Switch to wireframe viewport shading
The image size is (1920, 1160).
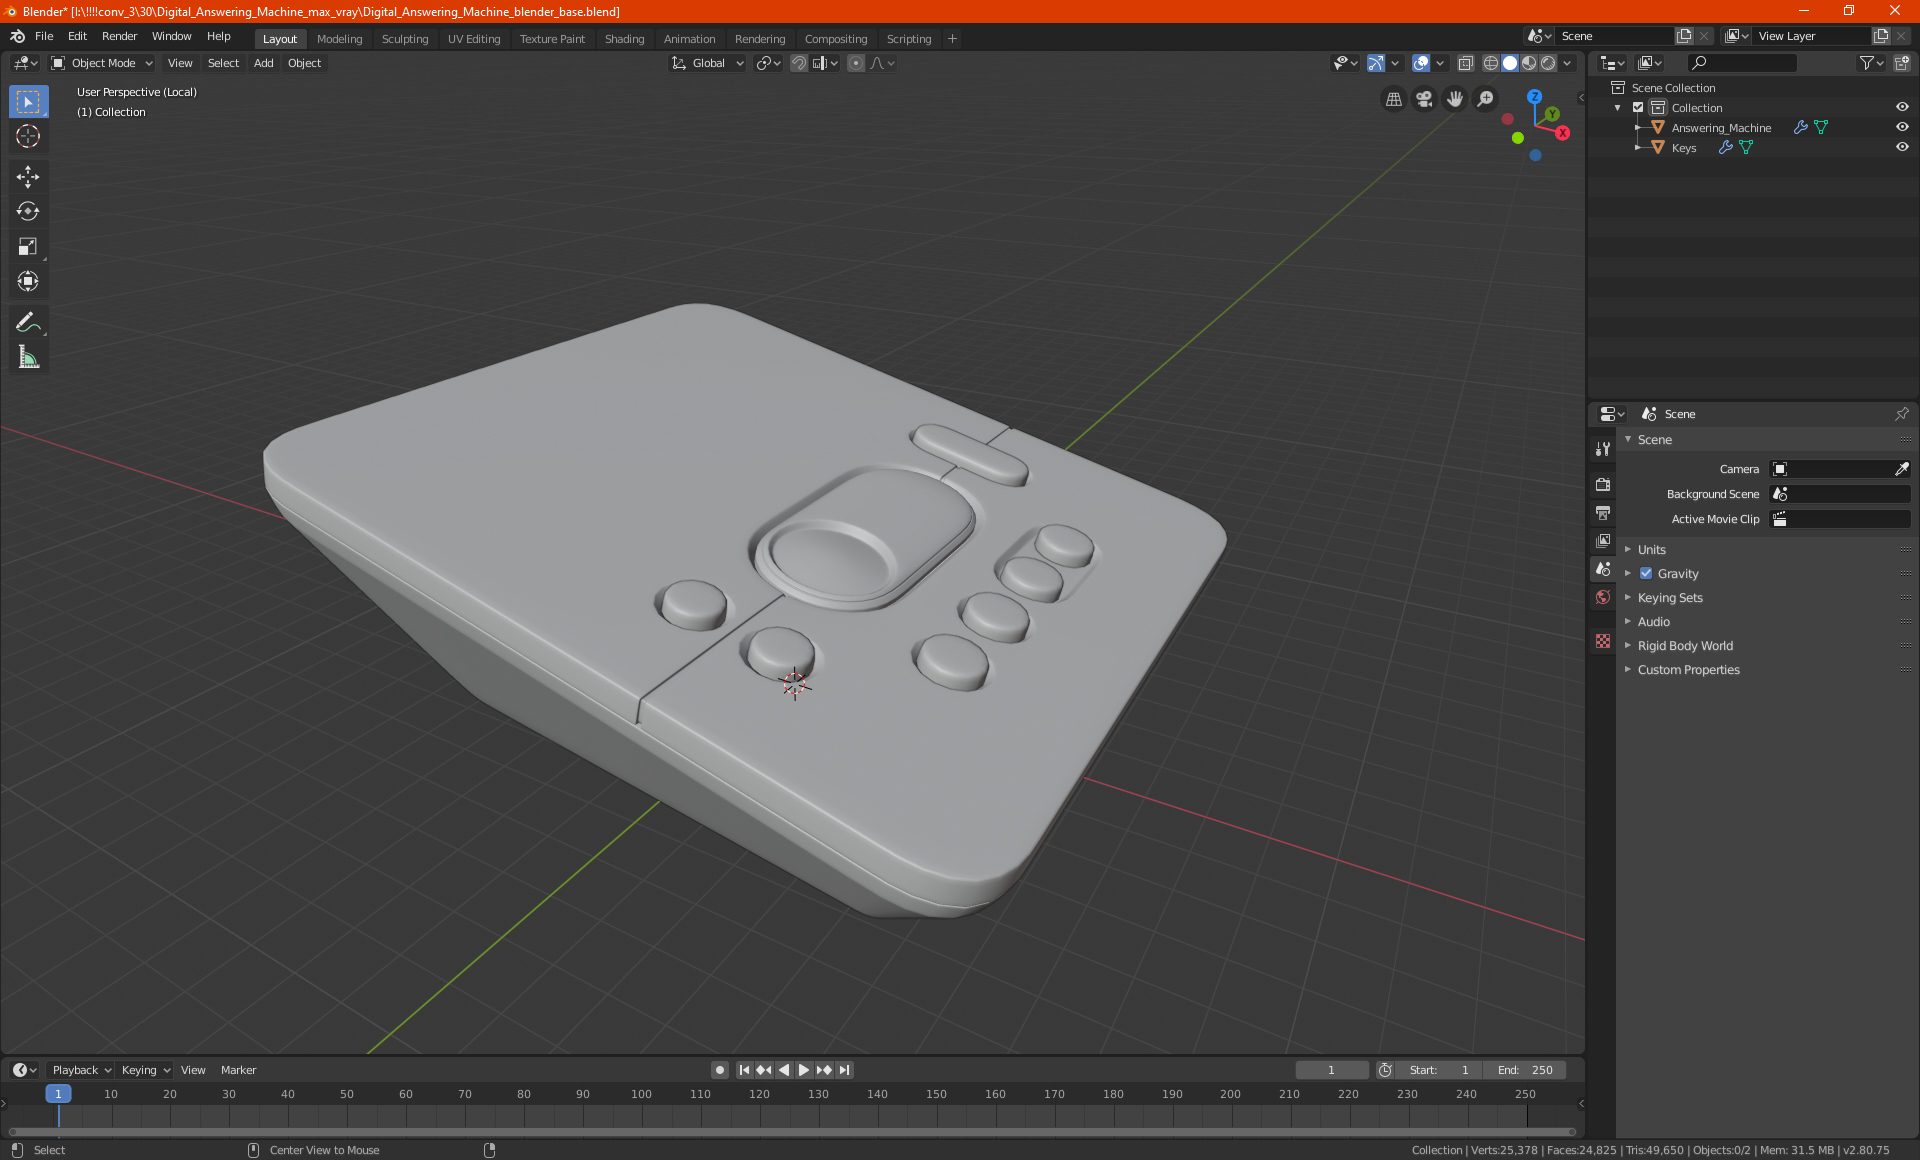[x=1490, y=63]
